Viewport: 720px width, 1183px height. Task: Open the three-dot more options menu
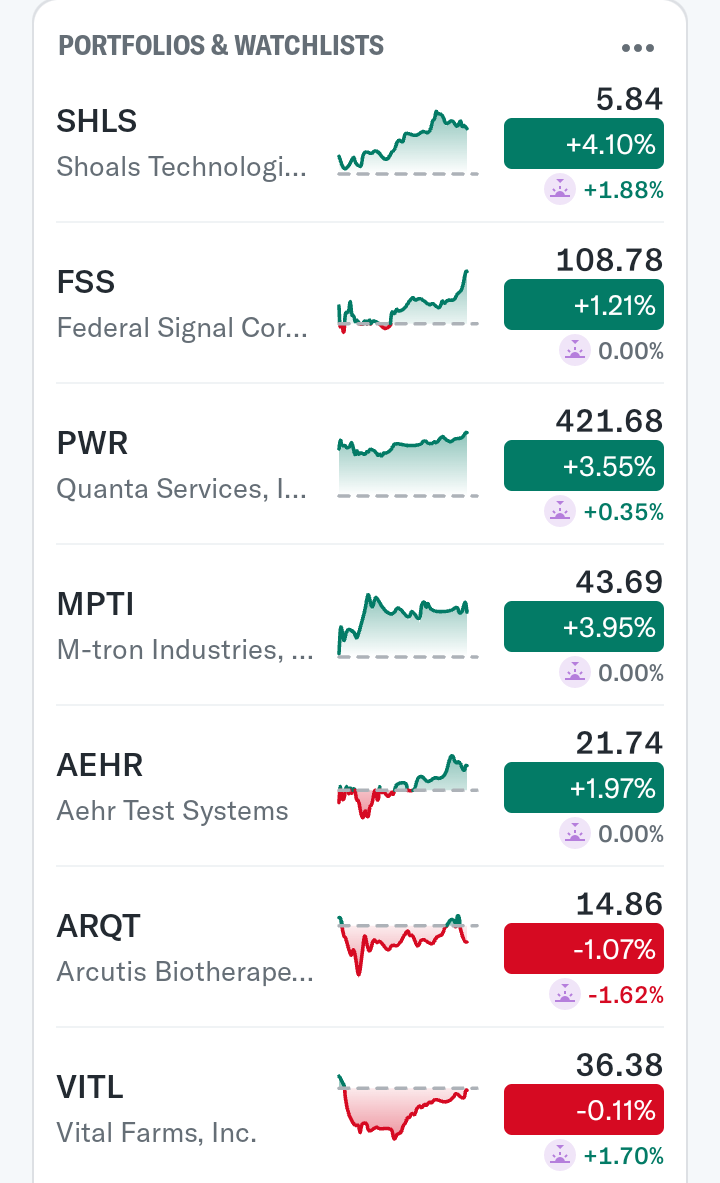tap(637, 48)
